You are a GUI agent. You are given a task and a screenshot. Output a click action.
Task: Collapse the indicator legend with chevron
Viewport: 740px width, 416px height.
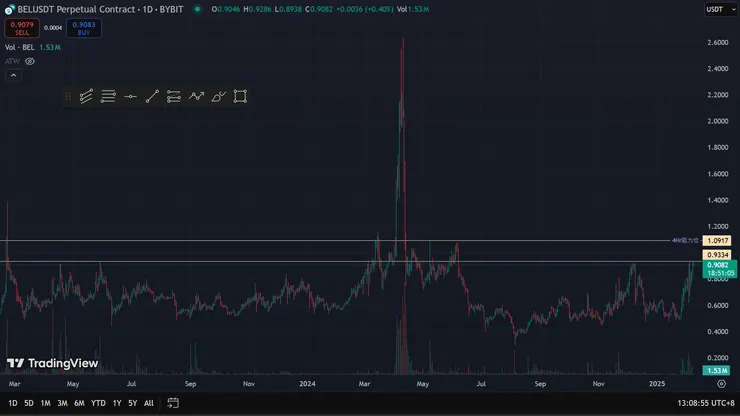coord(13,76)
